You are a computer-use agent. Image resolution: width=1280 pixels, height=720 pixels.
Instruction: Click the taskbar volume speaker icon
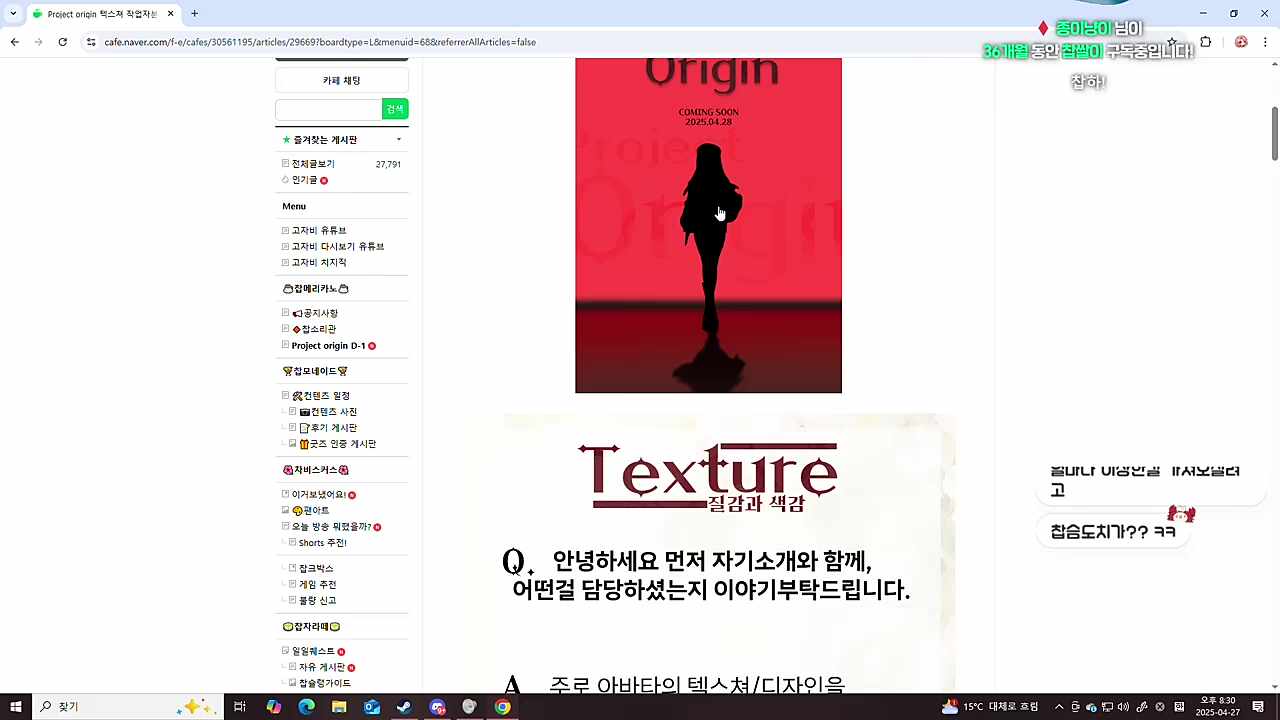tap(1123, 707)
